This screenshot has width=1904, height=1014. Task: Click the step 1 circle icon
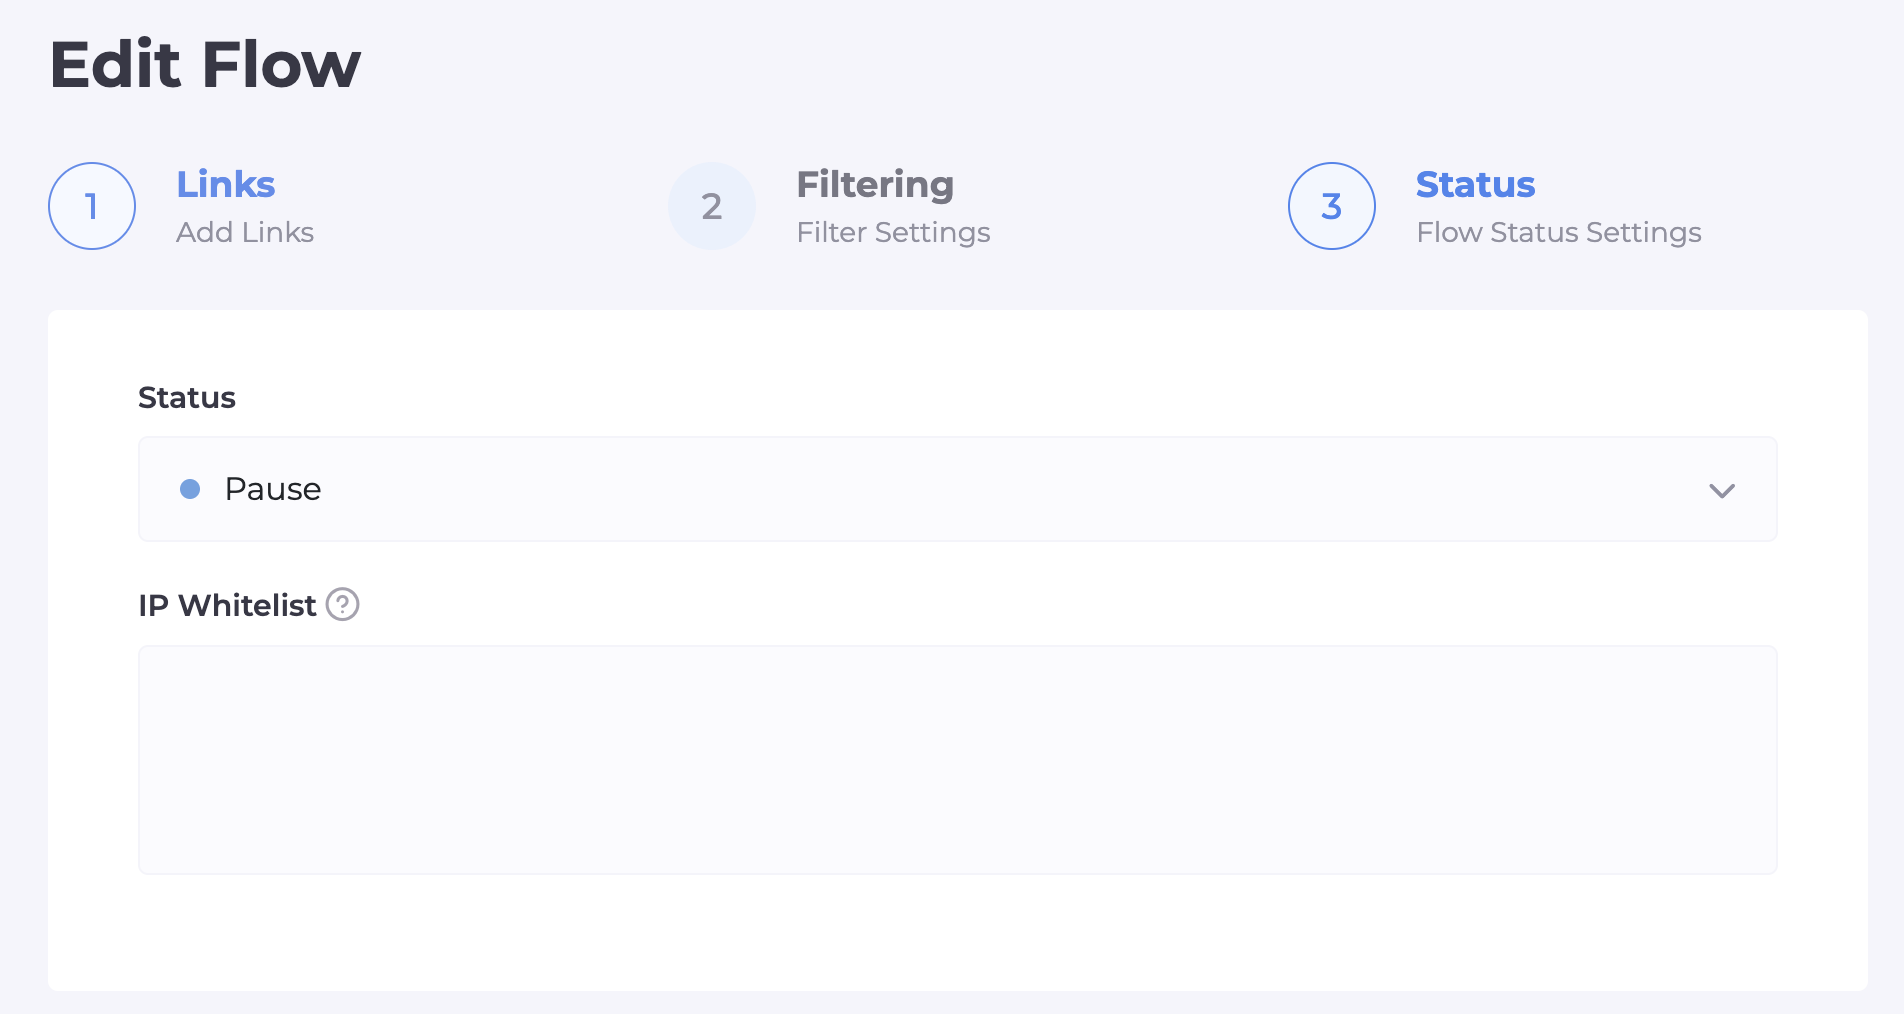(92, 206)
